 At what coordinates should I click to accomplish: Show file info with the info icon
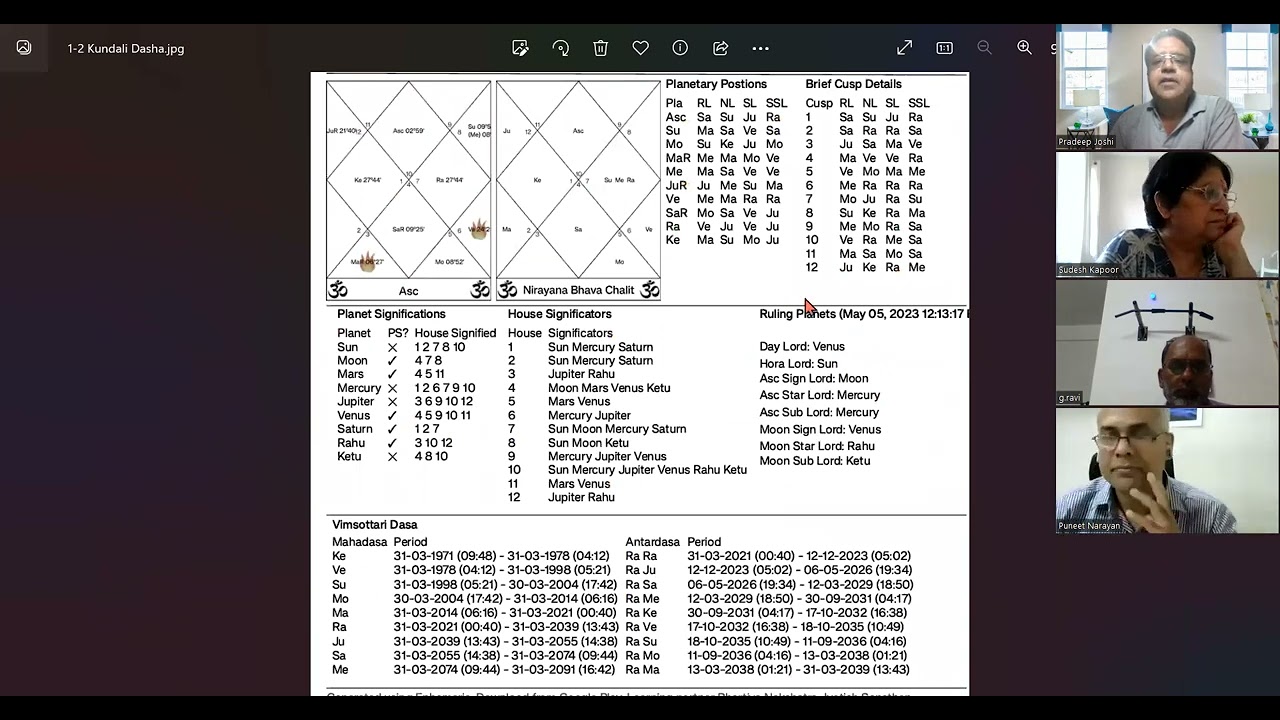pos(680,48)
